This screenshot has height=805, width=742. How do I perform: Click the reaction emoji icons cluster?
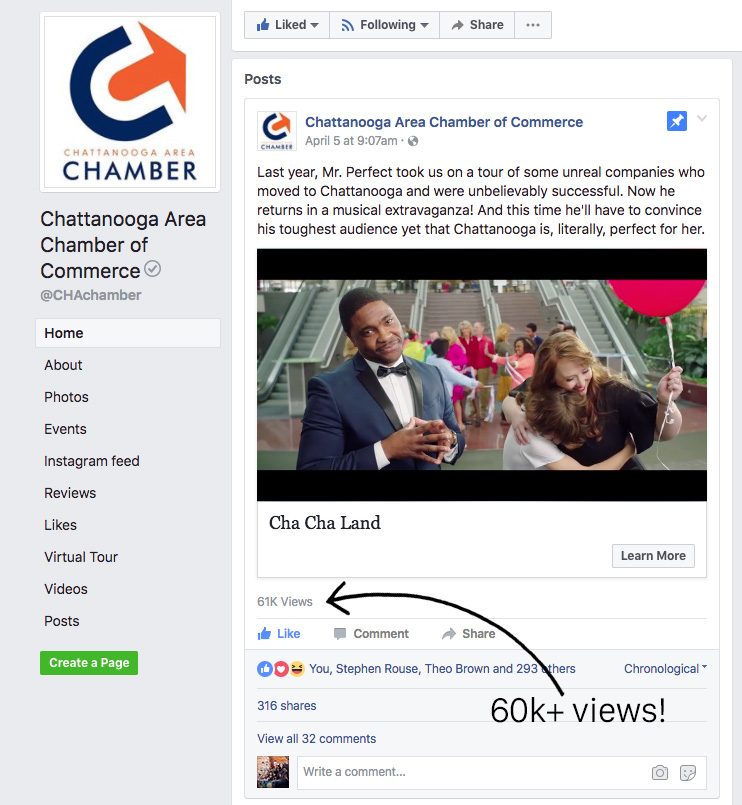point(280,669)
